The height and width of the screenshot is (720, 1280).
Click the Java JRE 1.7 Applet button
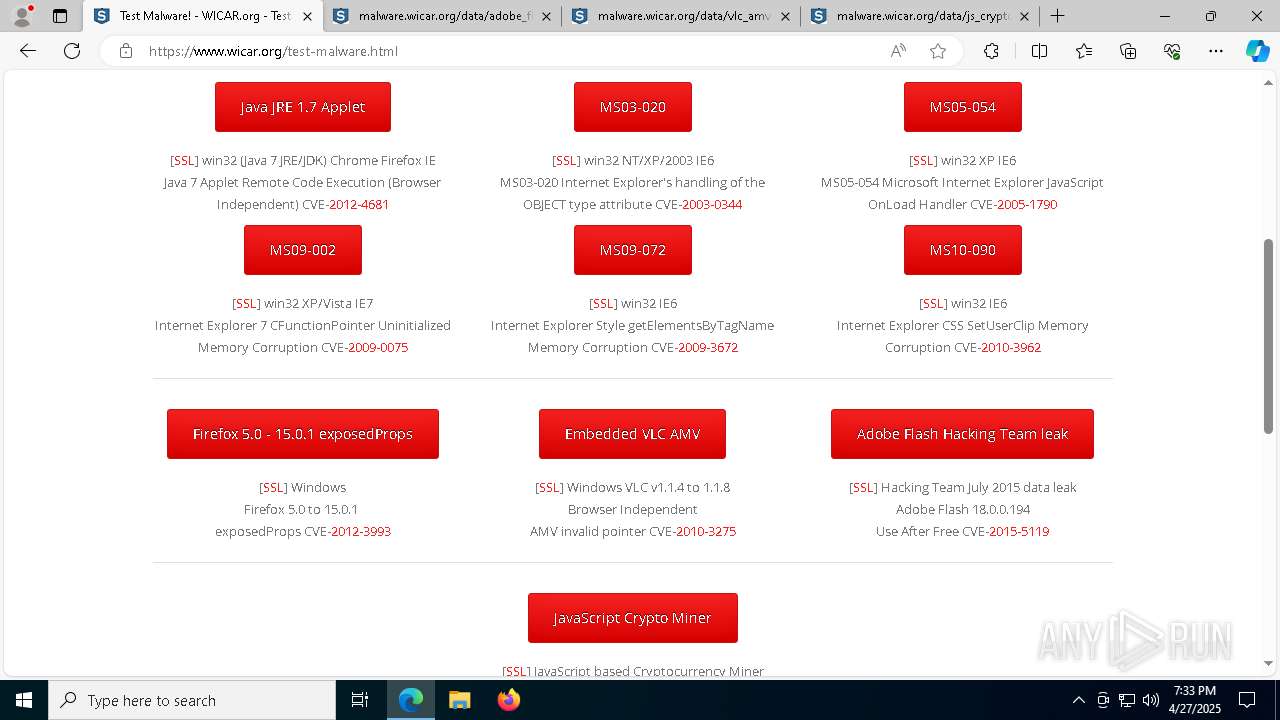(x=303, y=107)
